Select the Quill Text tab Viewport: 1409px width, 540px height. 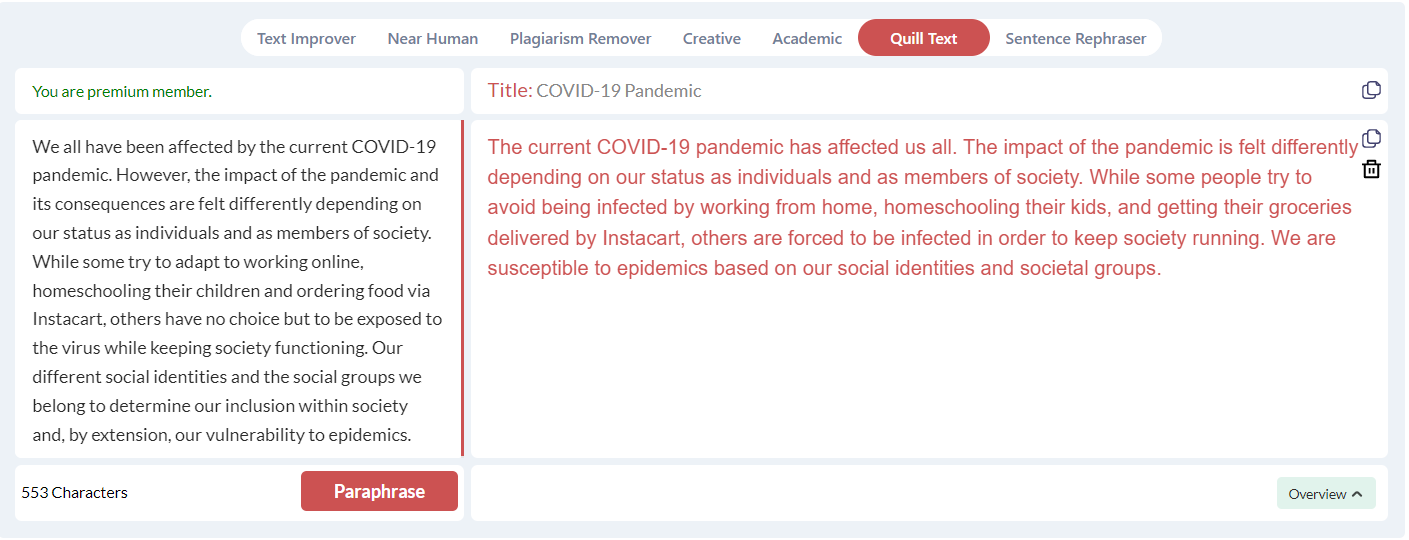point(923,38)
